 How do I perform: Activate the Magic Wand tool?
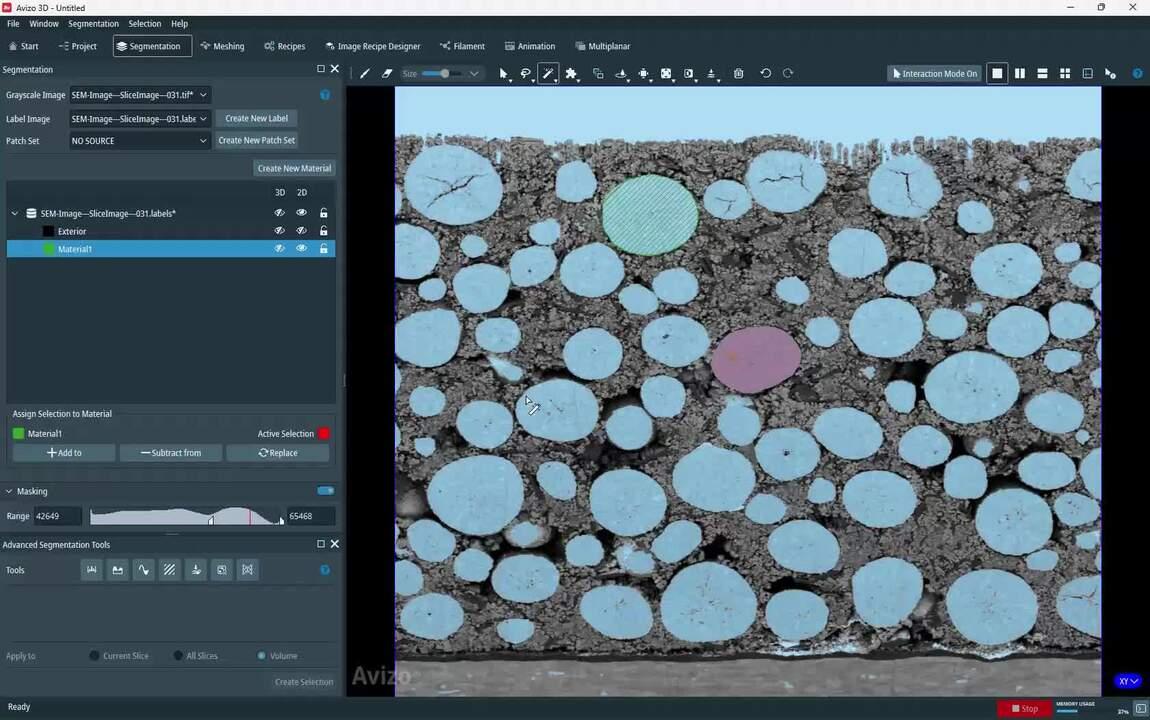point(548,73)
